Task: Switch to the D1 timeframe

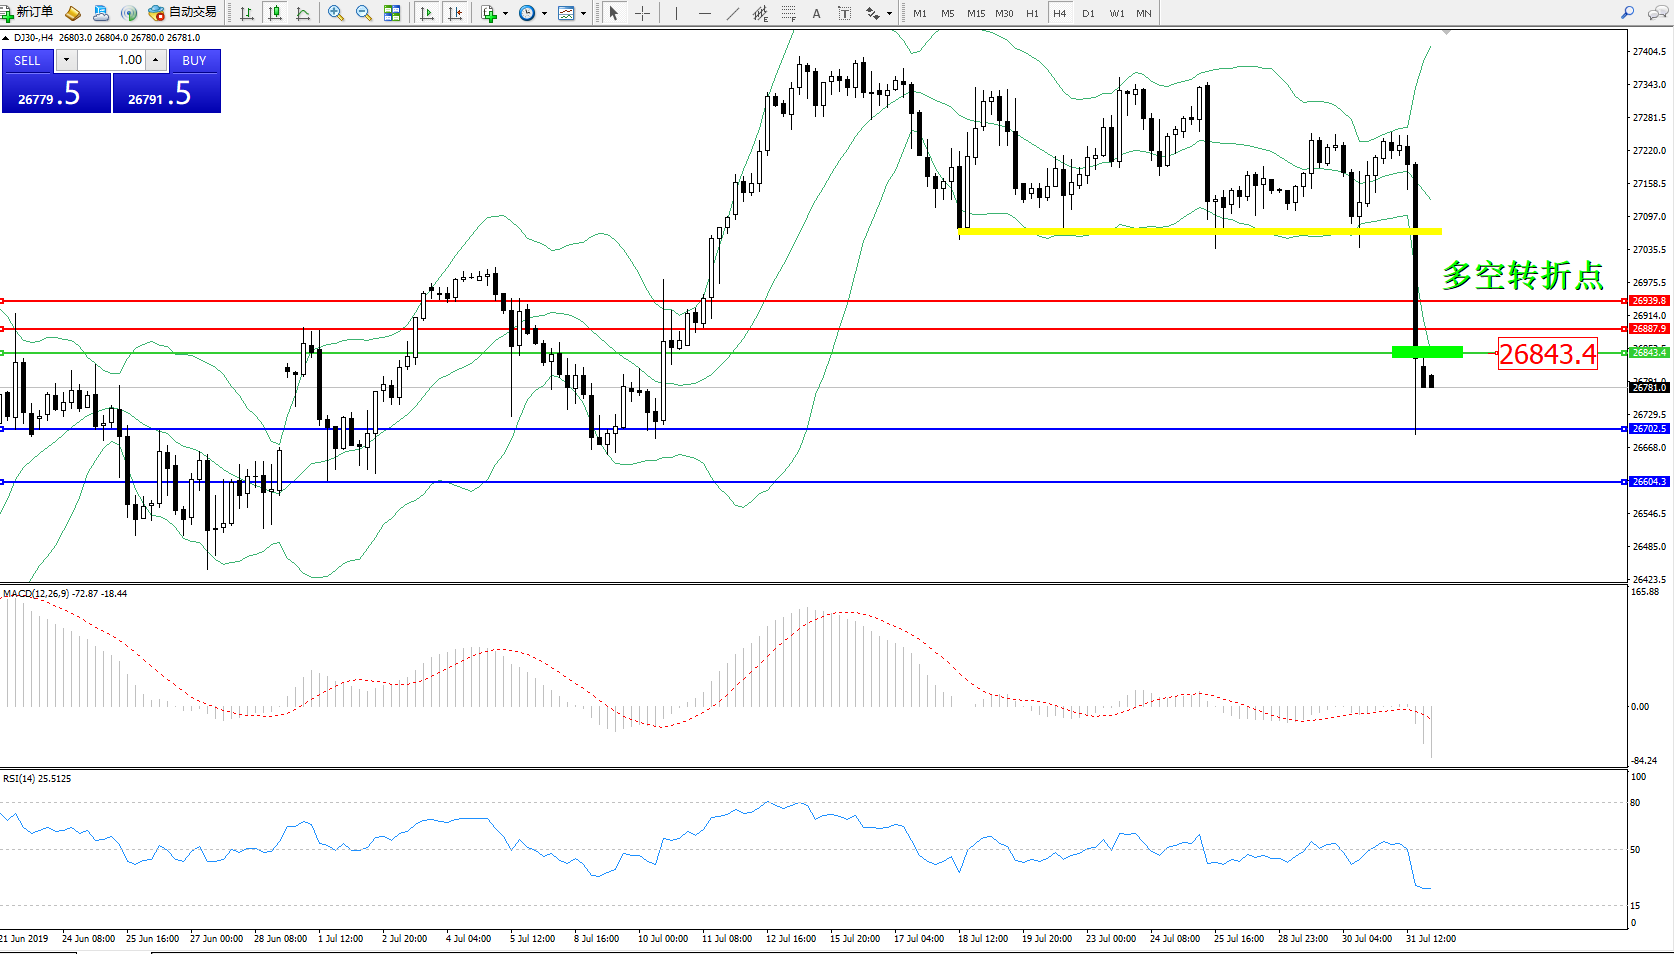Action: (1088, 13)
